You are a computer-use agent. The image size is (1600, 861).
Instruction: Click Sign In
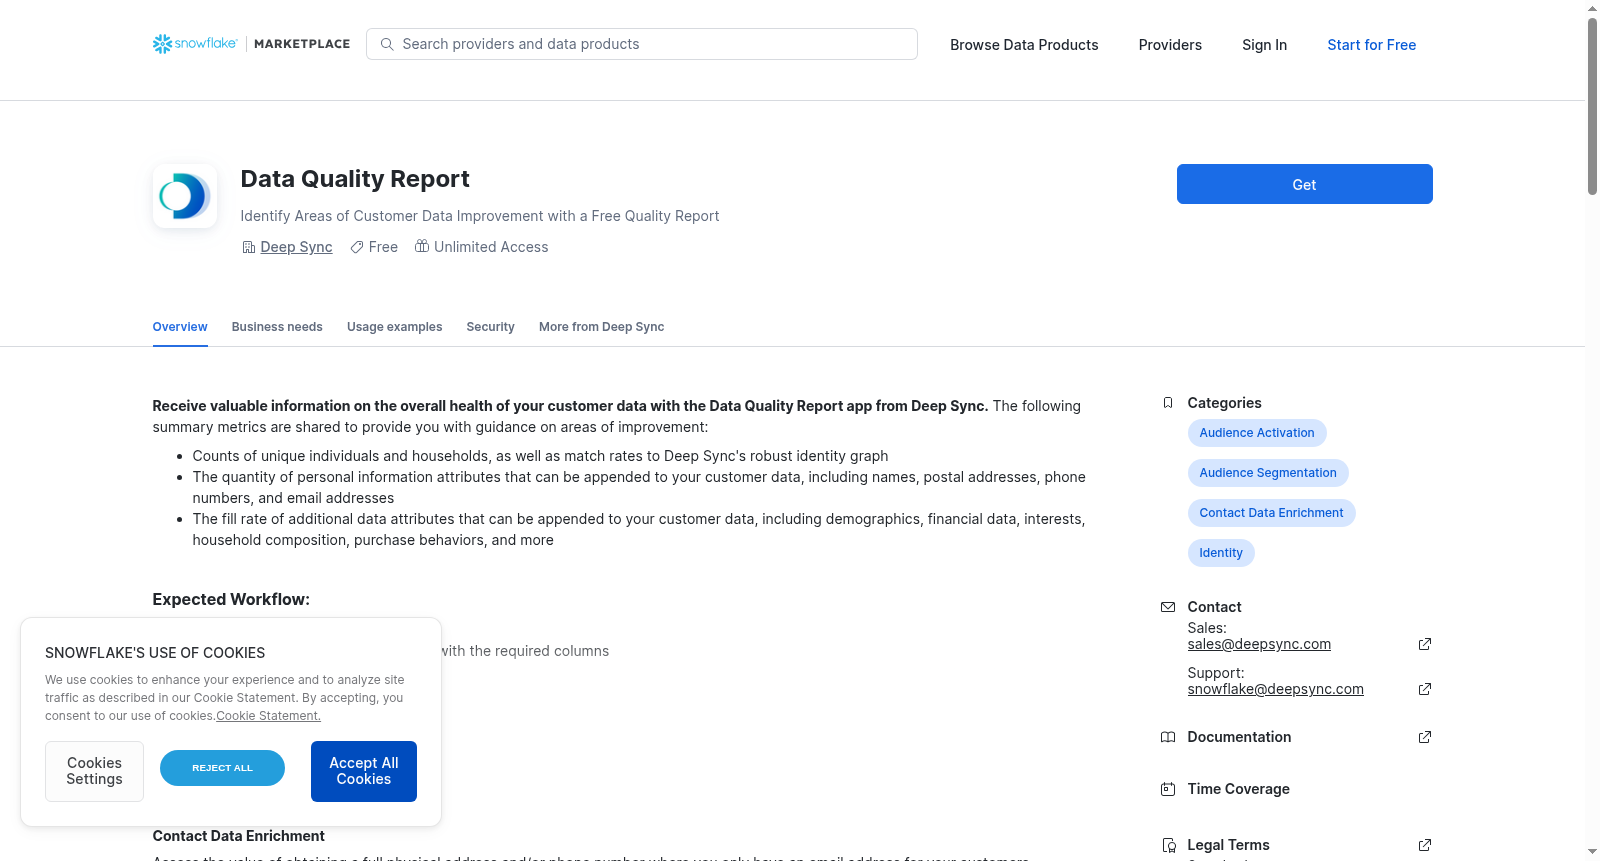(x=1264, y=45)
